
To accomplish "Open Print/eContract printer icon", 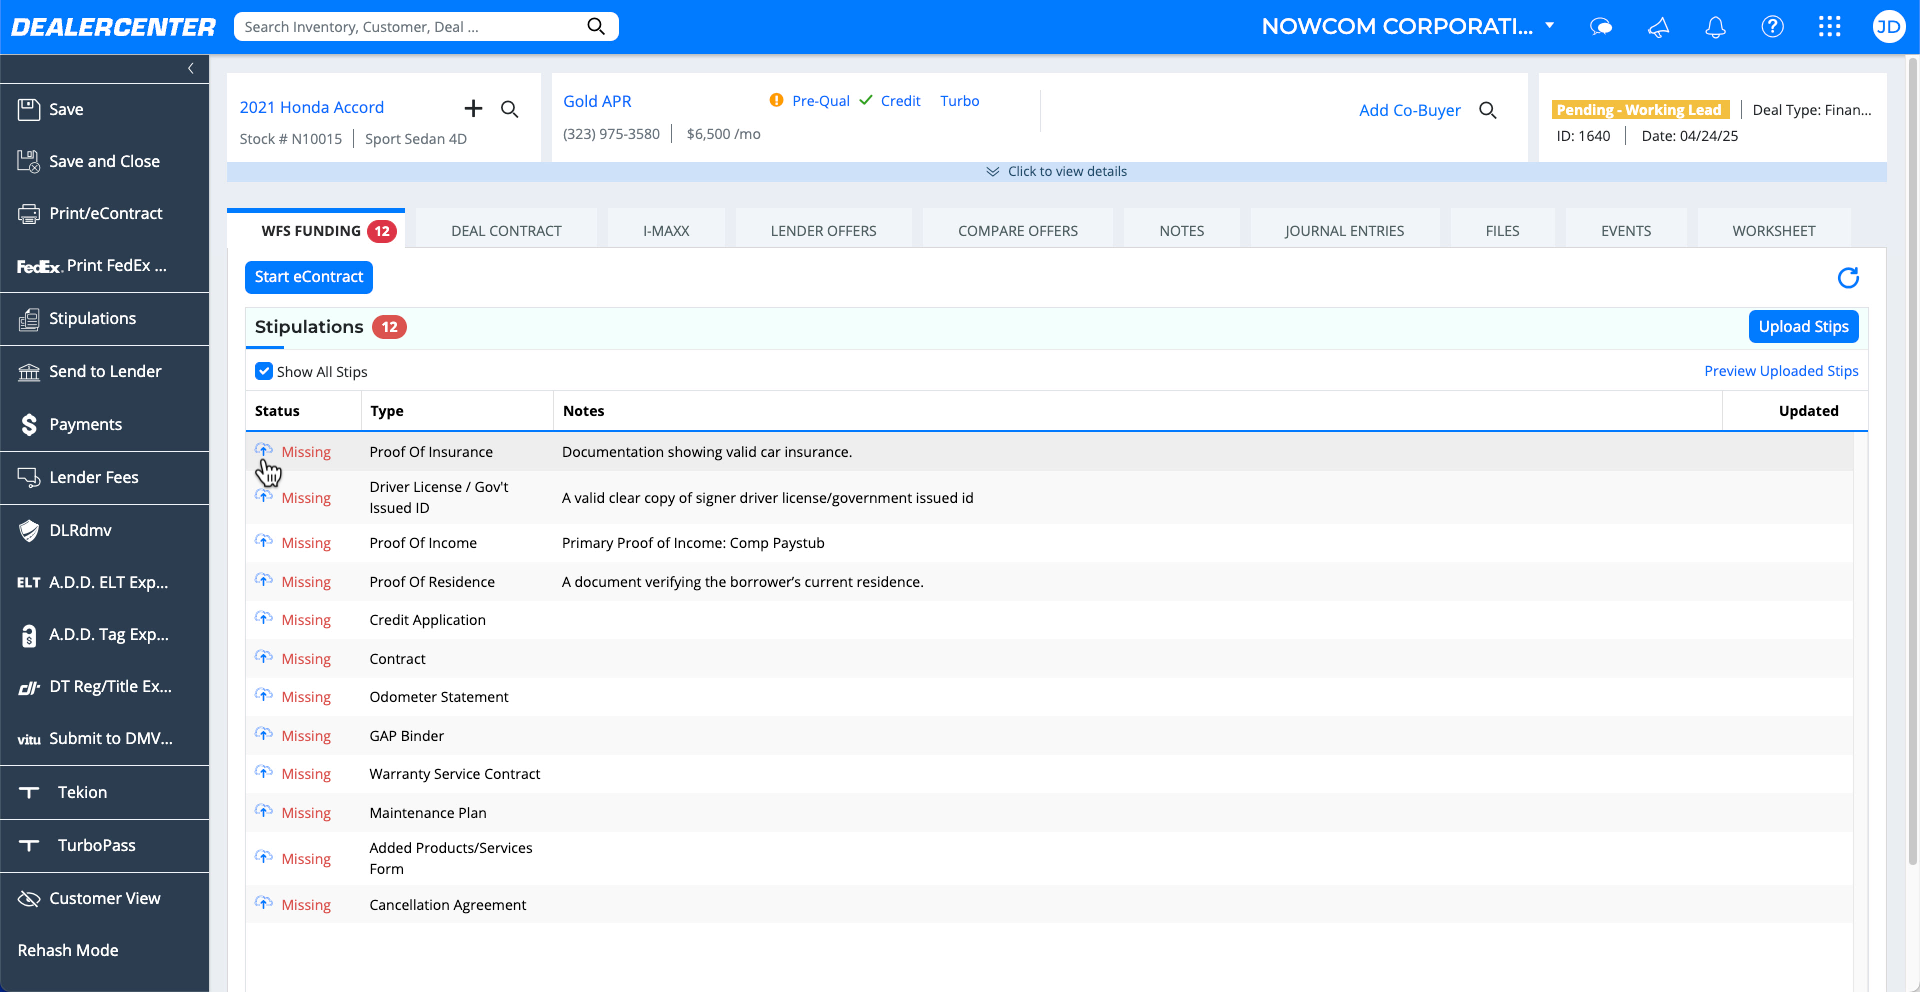I will click(x=29, y=213).
